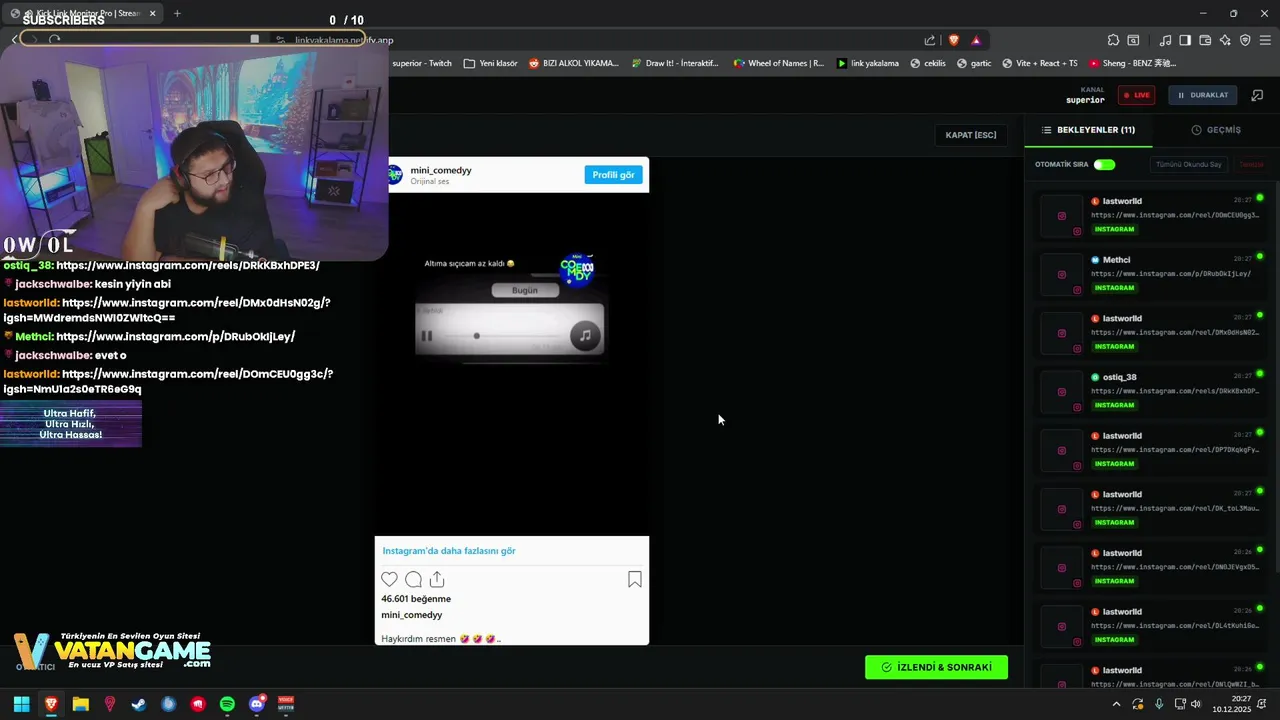This screenshot has height=720, width=1280.
Task: Click the INSTAGRAM tag on ostiq_38 item
Action: (x=1115, y=405)
